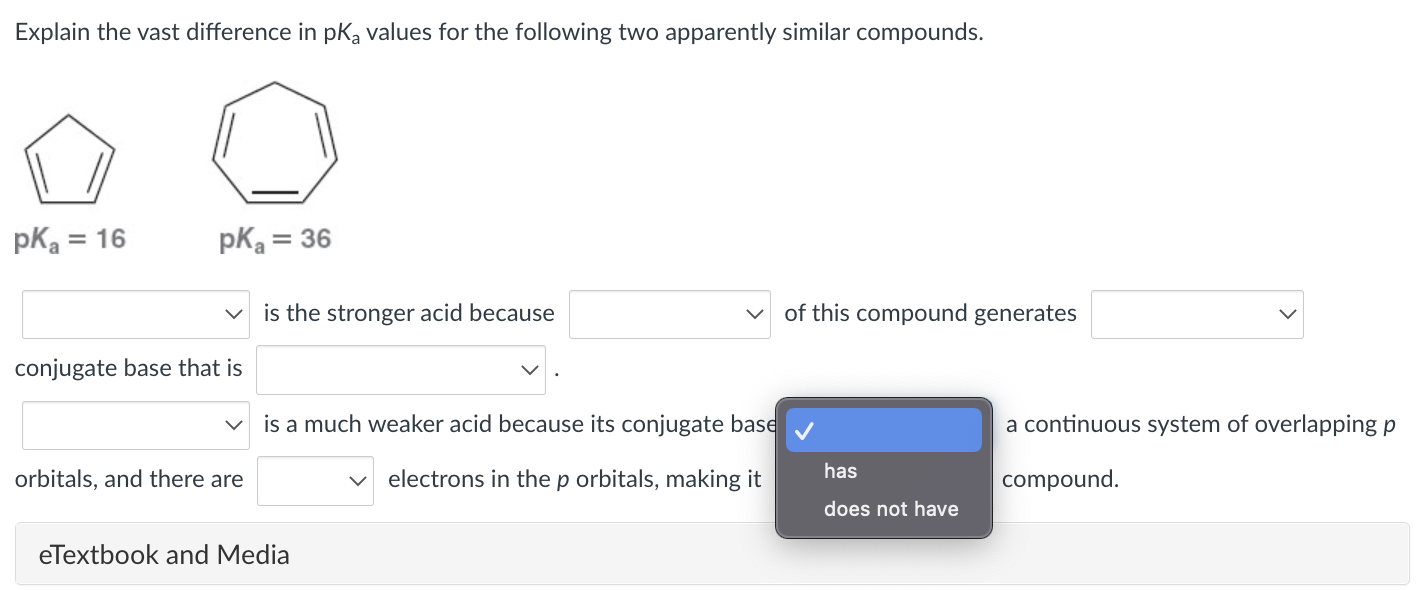Click the cyclopentadiene structure with pKa 16

[x=67, y=155]
